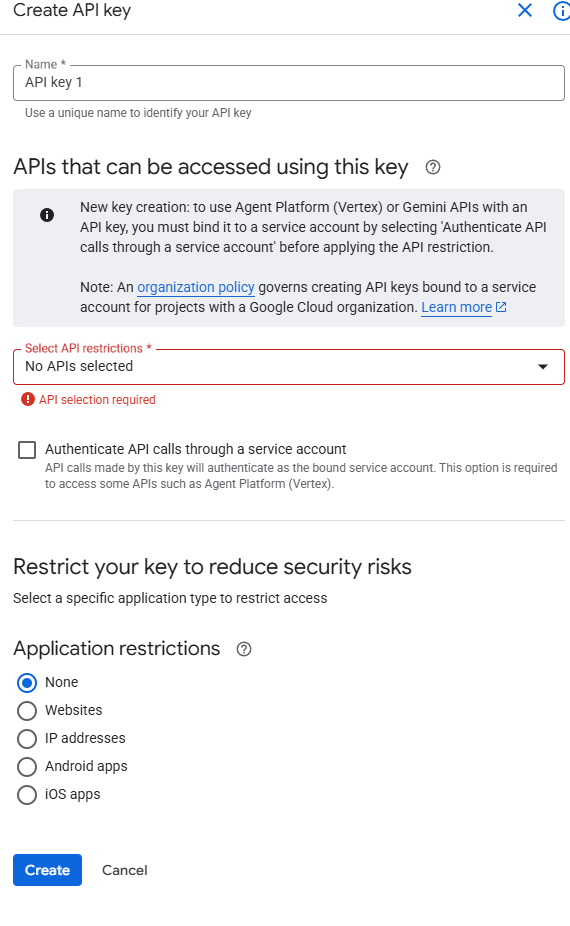Open help icon next to Application restrictions
570x926 pixels.
click(x=244, y=650)
